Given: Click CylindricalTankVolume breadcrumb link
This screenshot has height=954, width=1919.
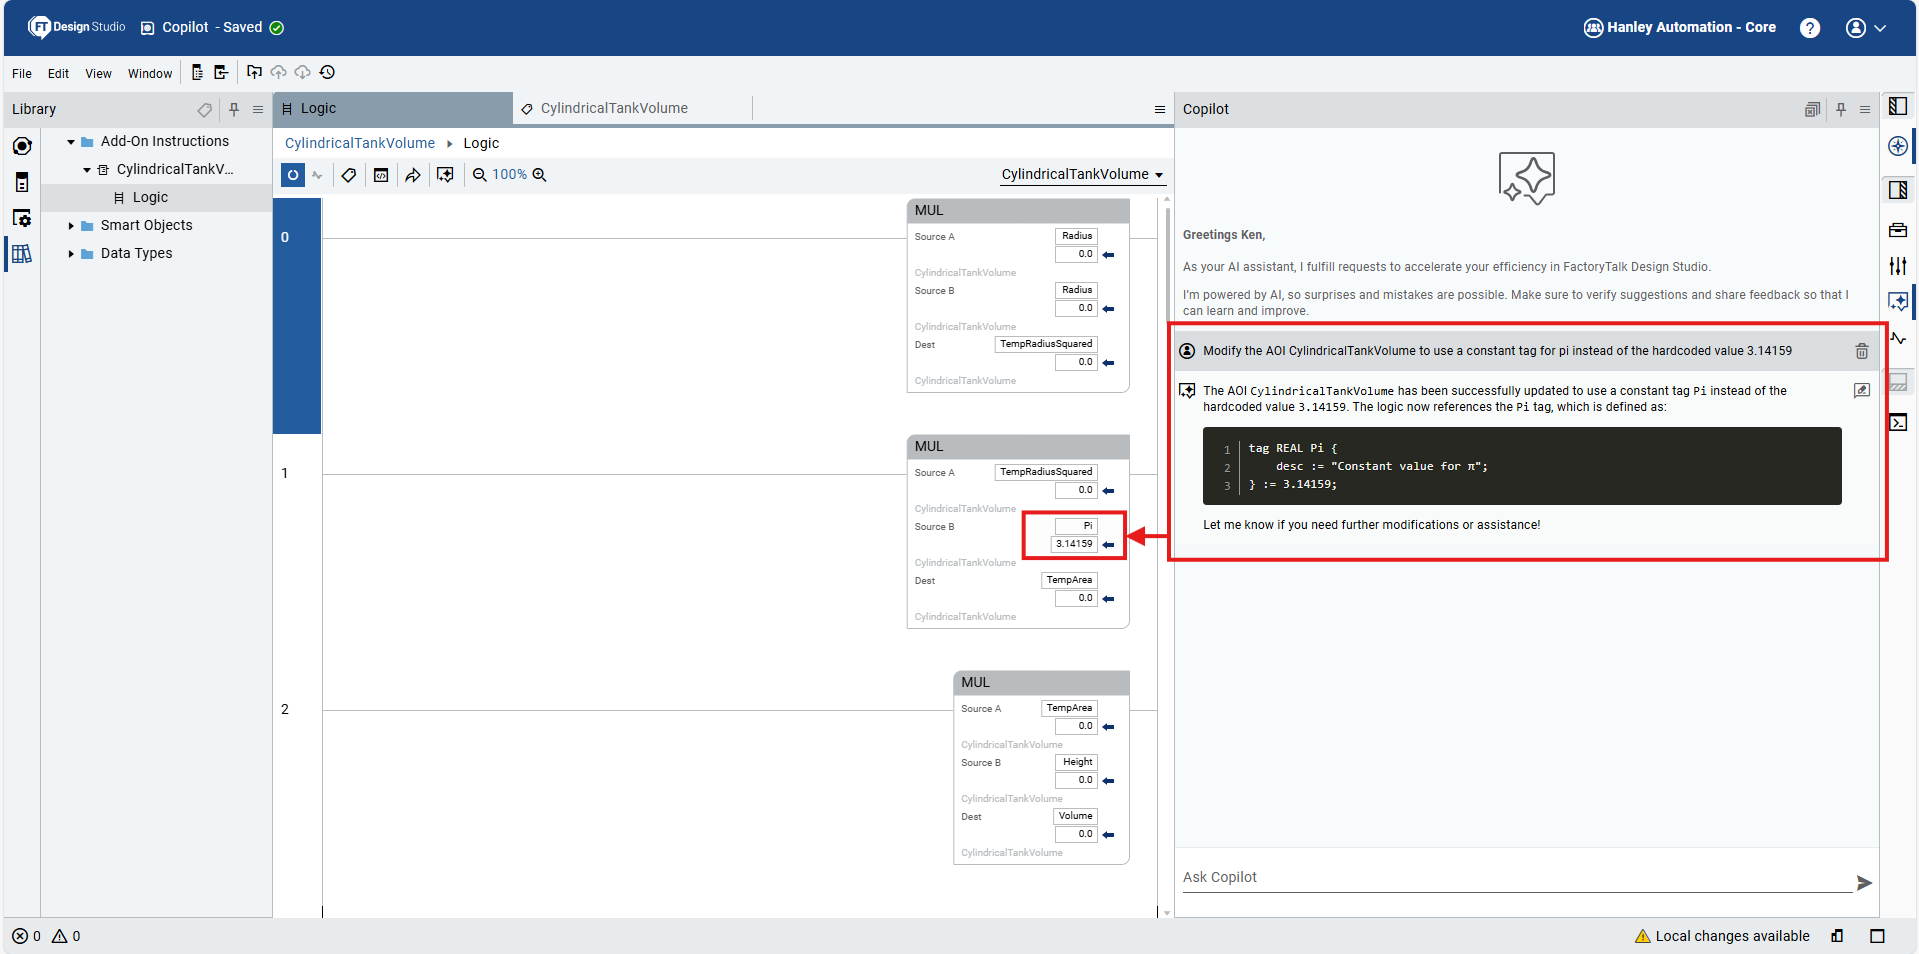Looking at the screenshot, I should click(x=360, y=143).
